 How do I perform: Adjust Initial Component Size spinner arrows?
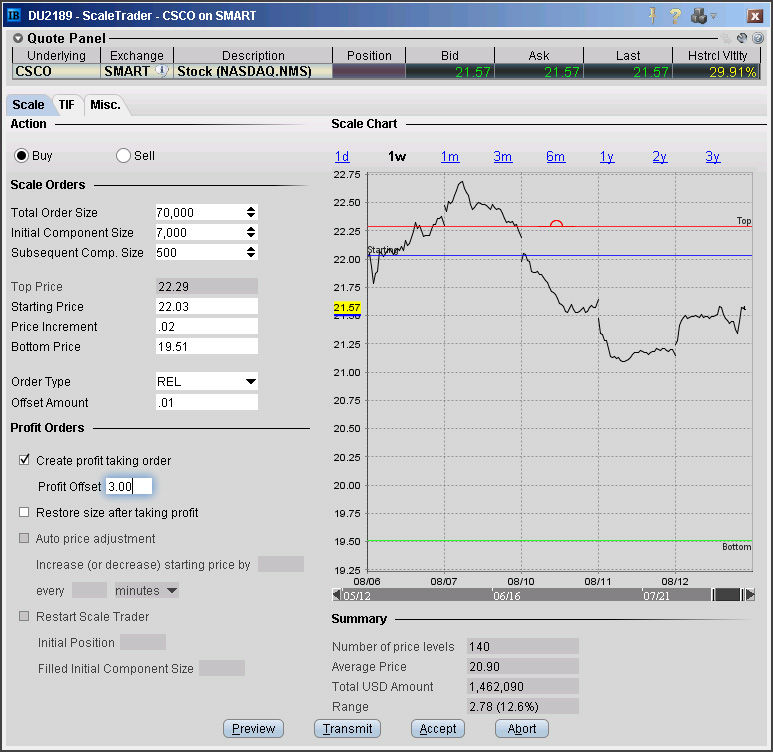click(251, 232)
